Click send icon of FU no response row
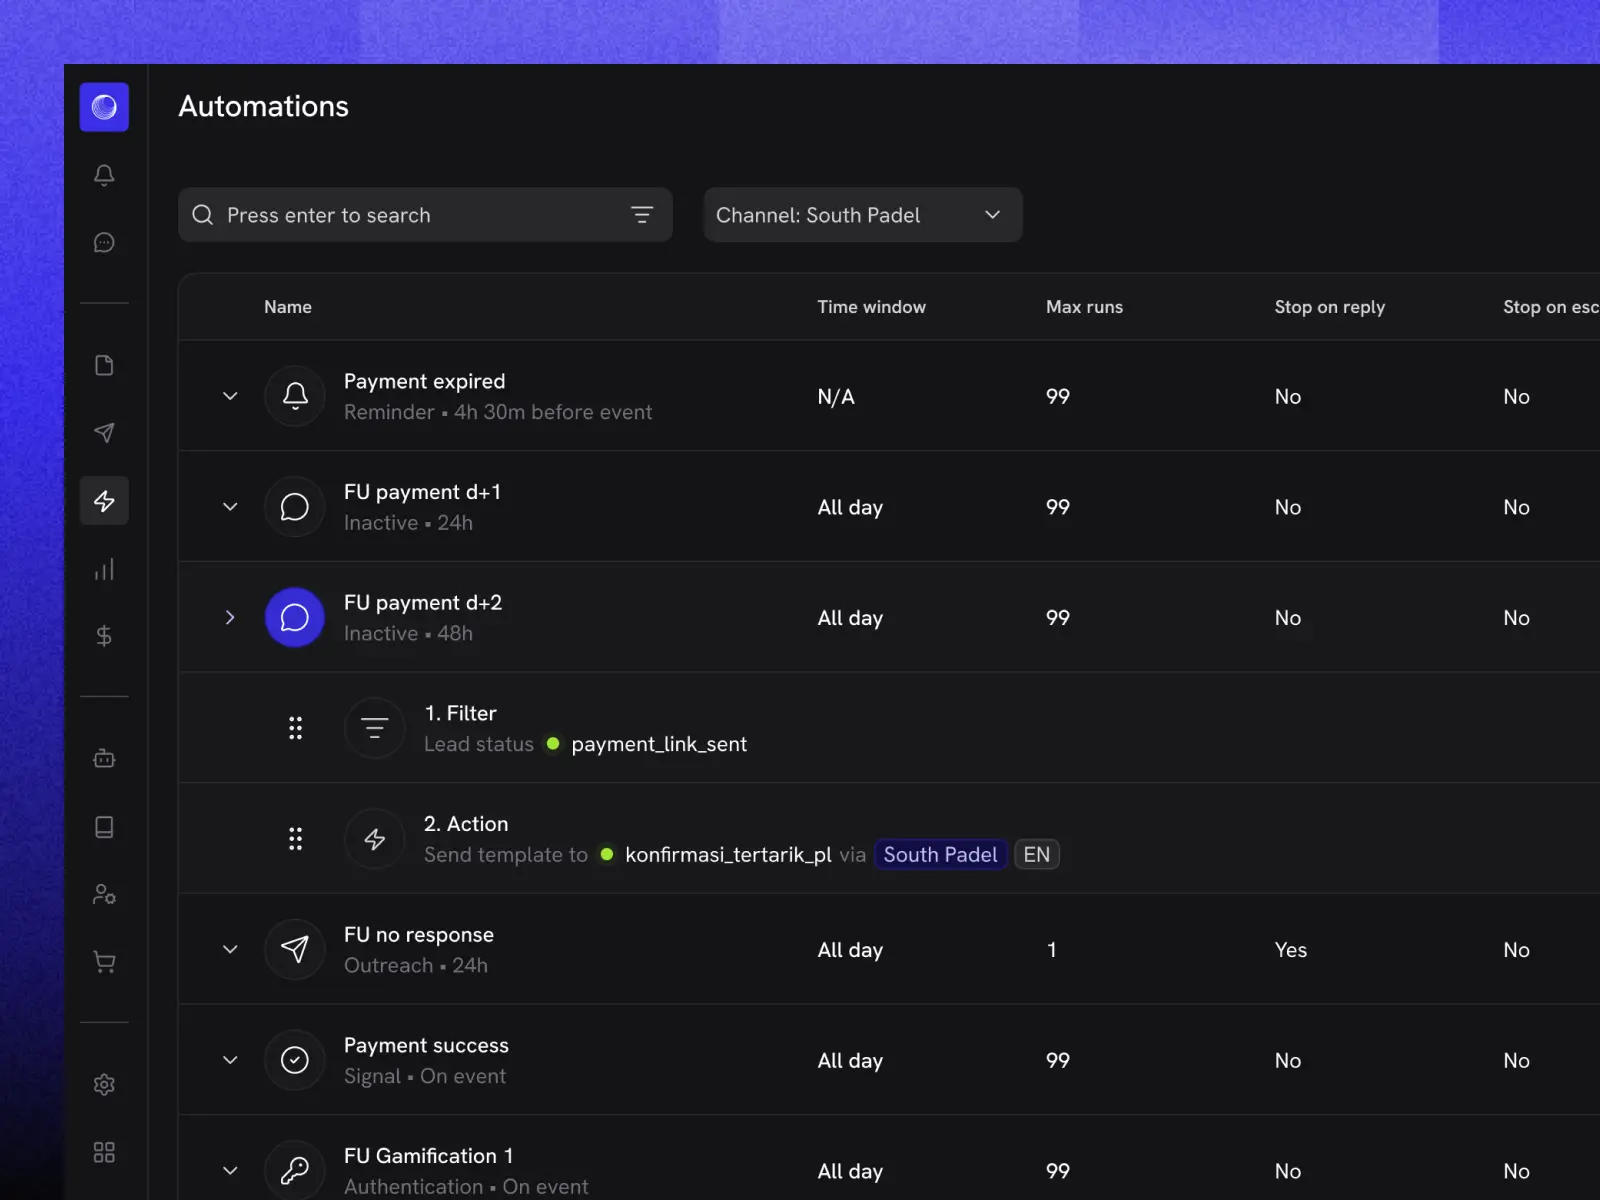Image resolution: width=1600 pixels, height=1200 pixels. point(295,949)
